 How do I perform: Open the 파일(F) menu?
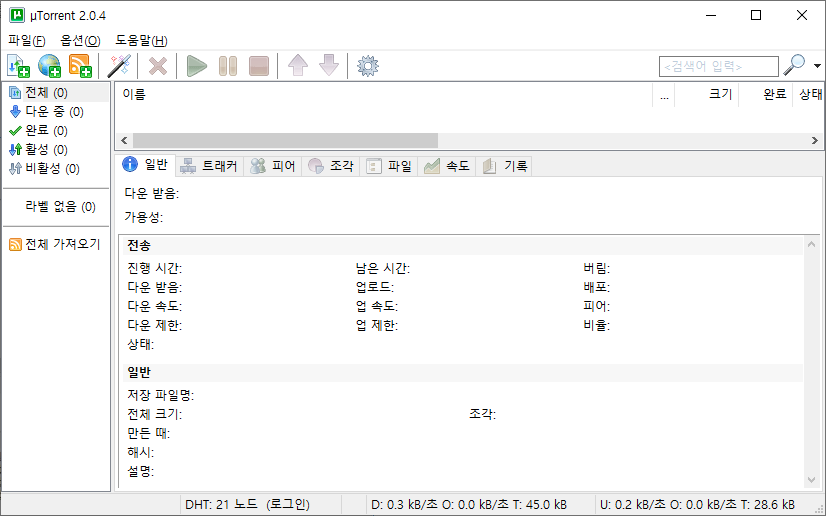tap(26, 41)
